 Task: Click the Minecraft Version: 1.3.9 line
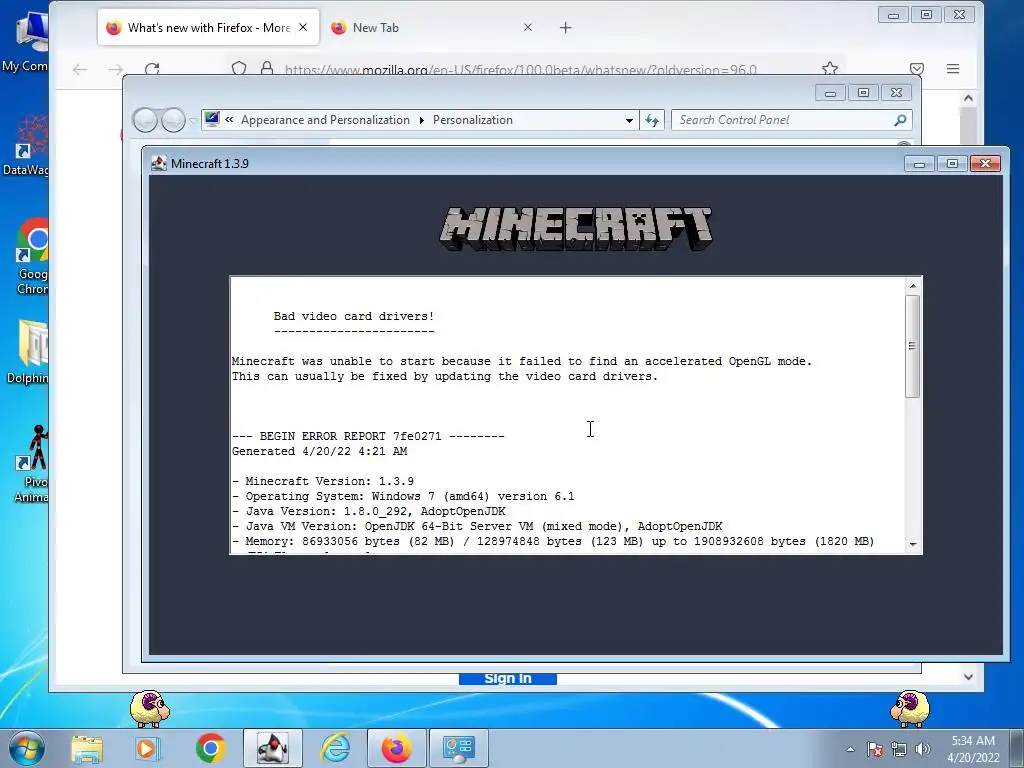[323, 481]
